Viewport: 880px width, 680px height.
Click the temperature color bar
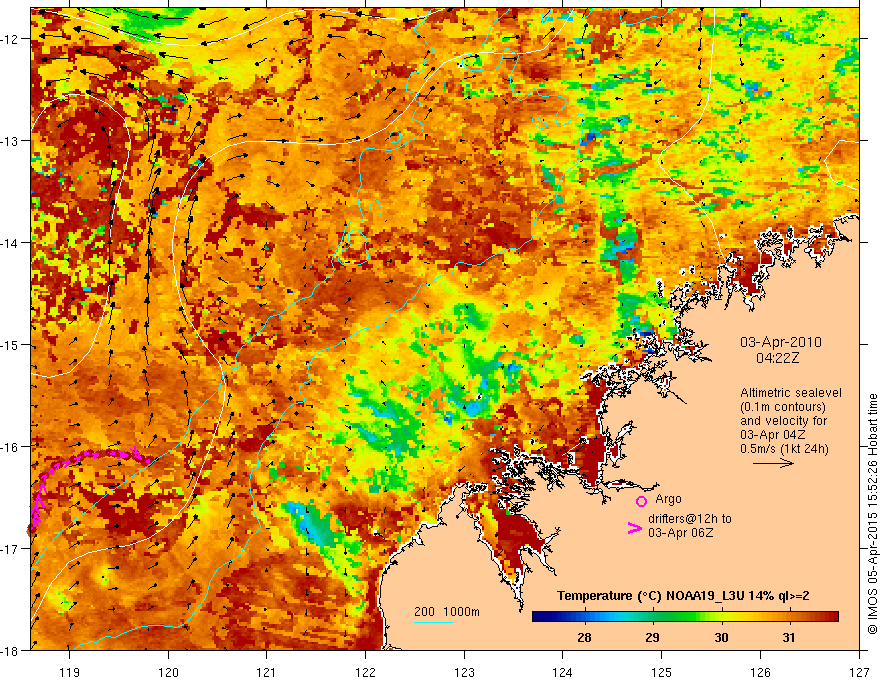coord(685,617)
